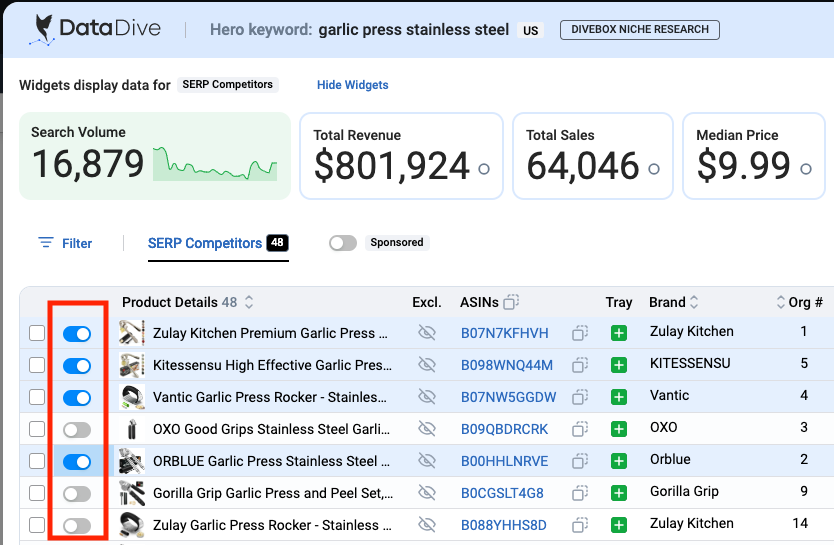Add ORBLUE Garlic Press to tray
Viewport: 834px width, 545px height.
pyautogui.click(x=619, y=461)
